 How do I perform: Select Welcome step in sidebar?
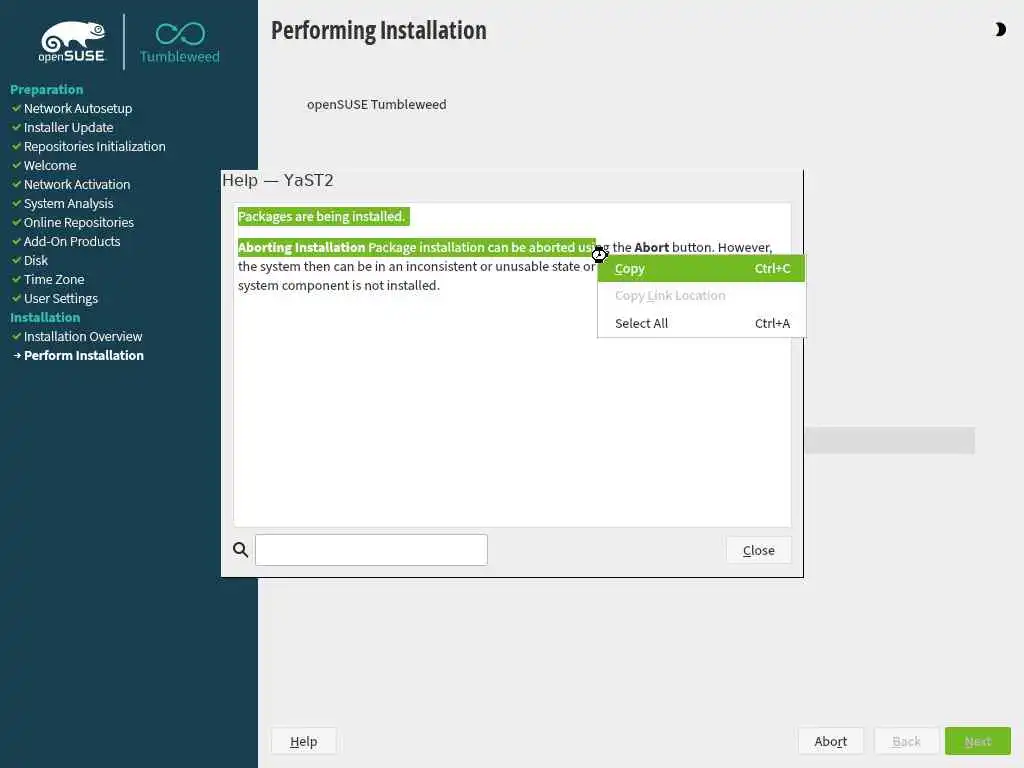[x=50, y=165]
